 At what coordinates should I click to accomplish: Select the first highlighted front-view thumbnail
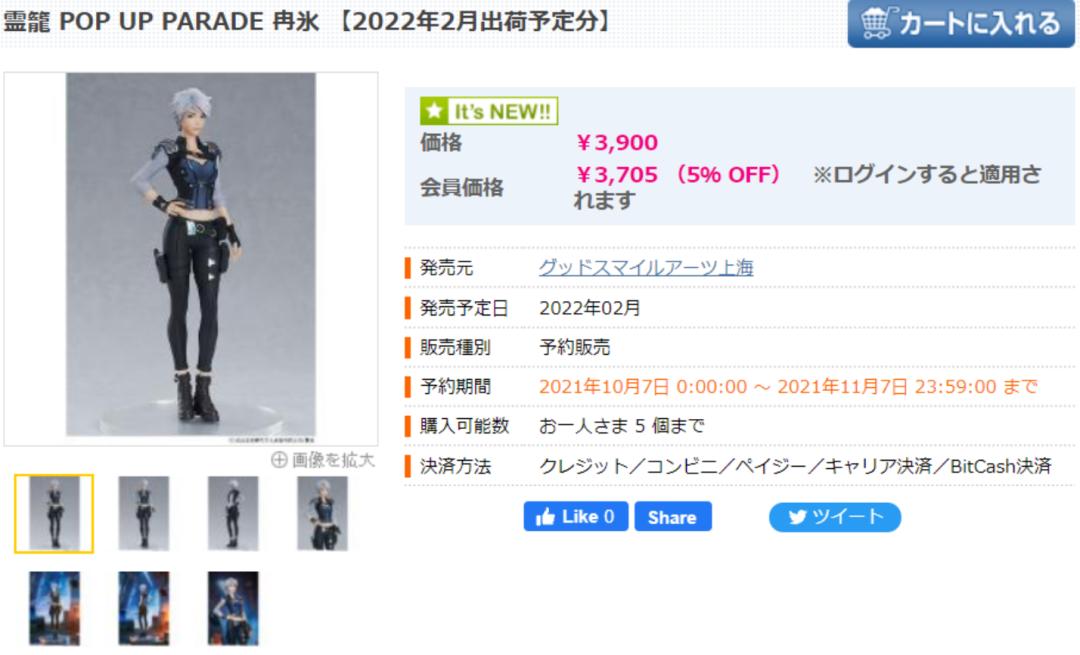(x=54, y=514)
